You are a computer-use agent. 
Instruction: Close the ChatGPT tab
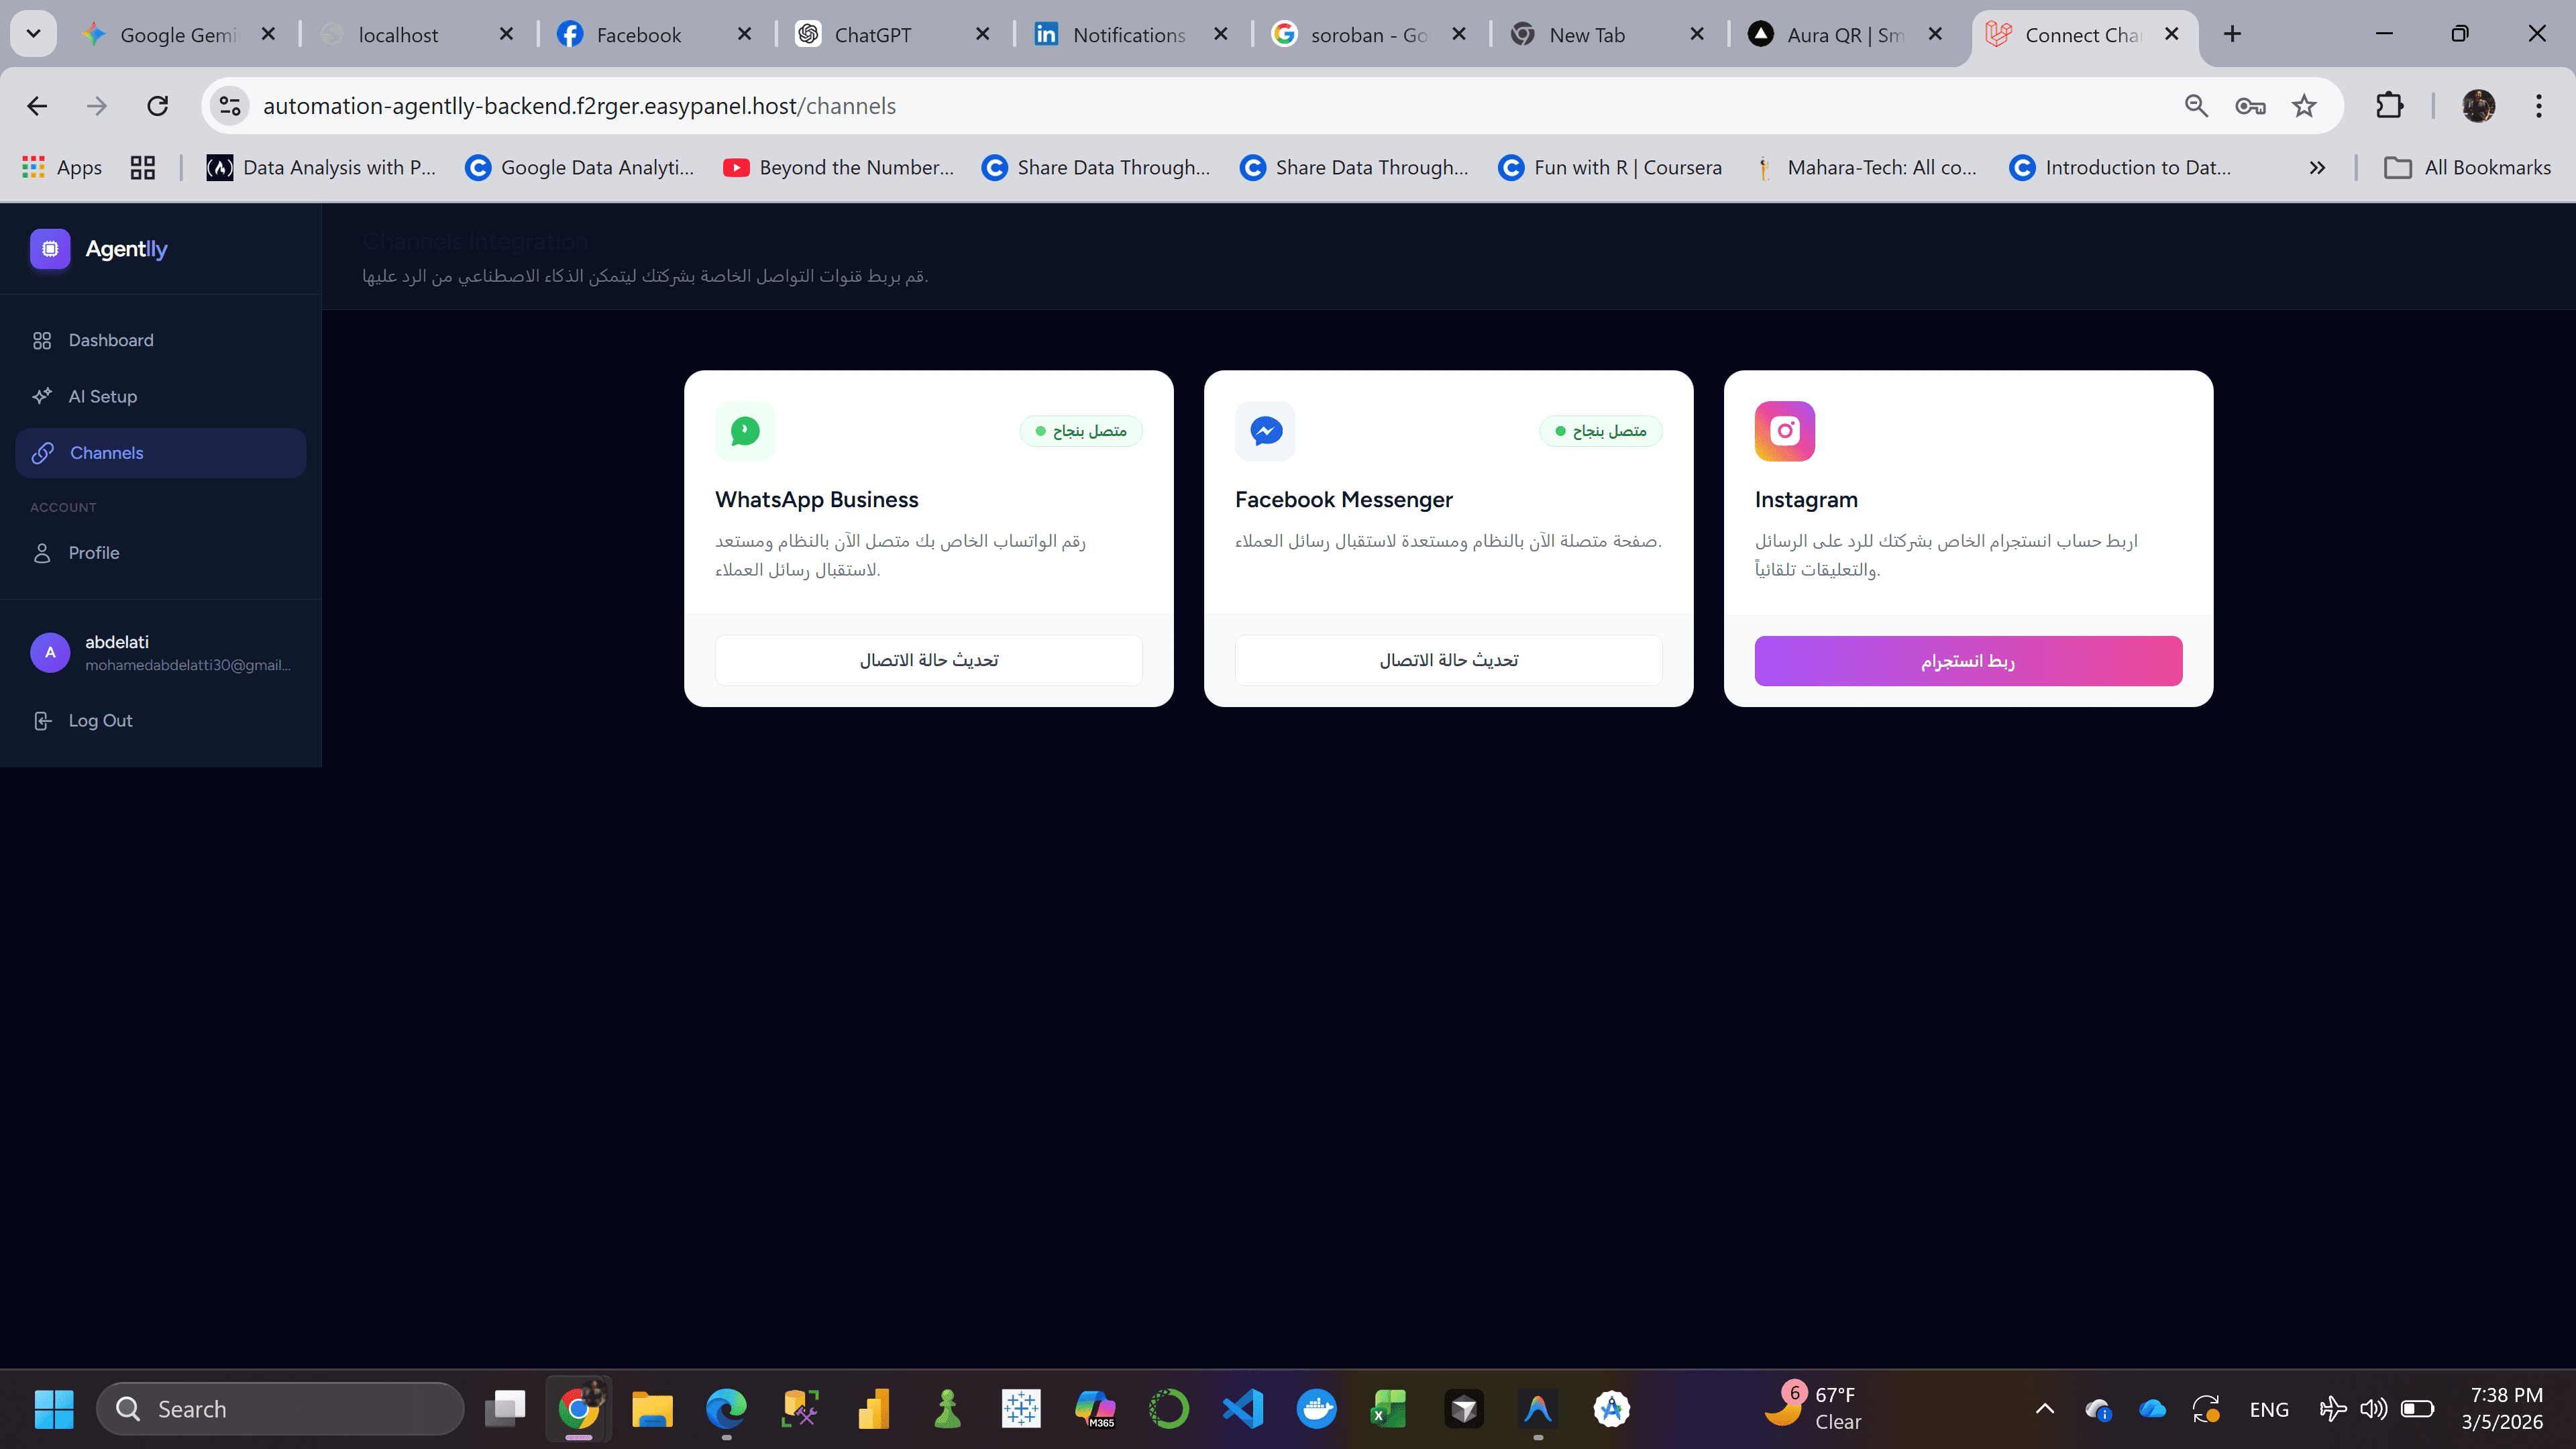pyautogui.click(x=982, y=34)
